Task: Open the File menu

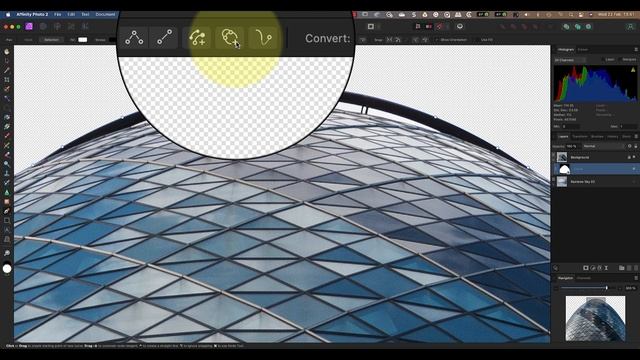Action: pos(58,14)
